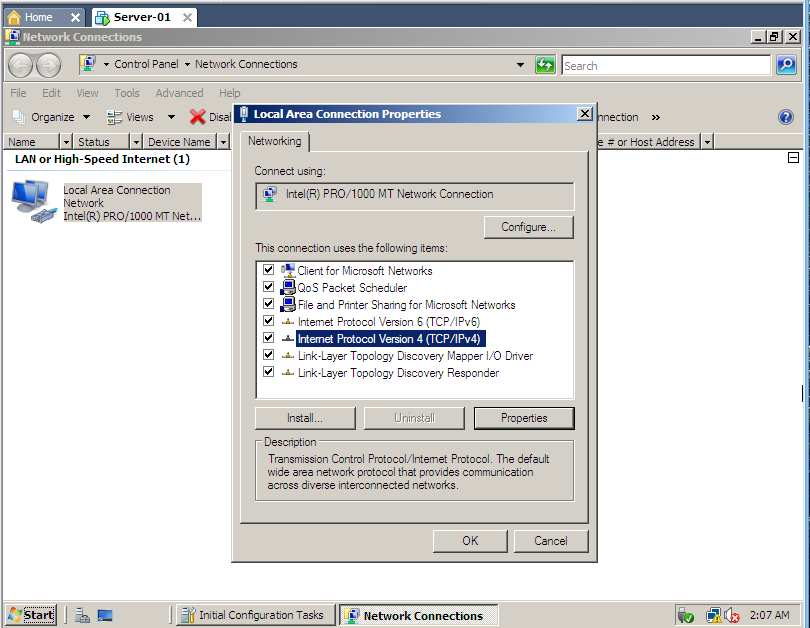Toggle File and Printer Sharing checkbox
This screenshot has height=628, width=810.
tap(268, 304)
